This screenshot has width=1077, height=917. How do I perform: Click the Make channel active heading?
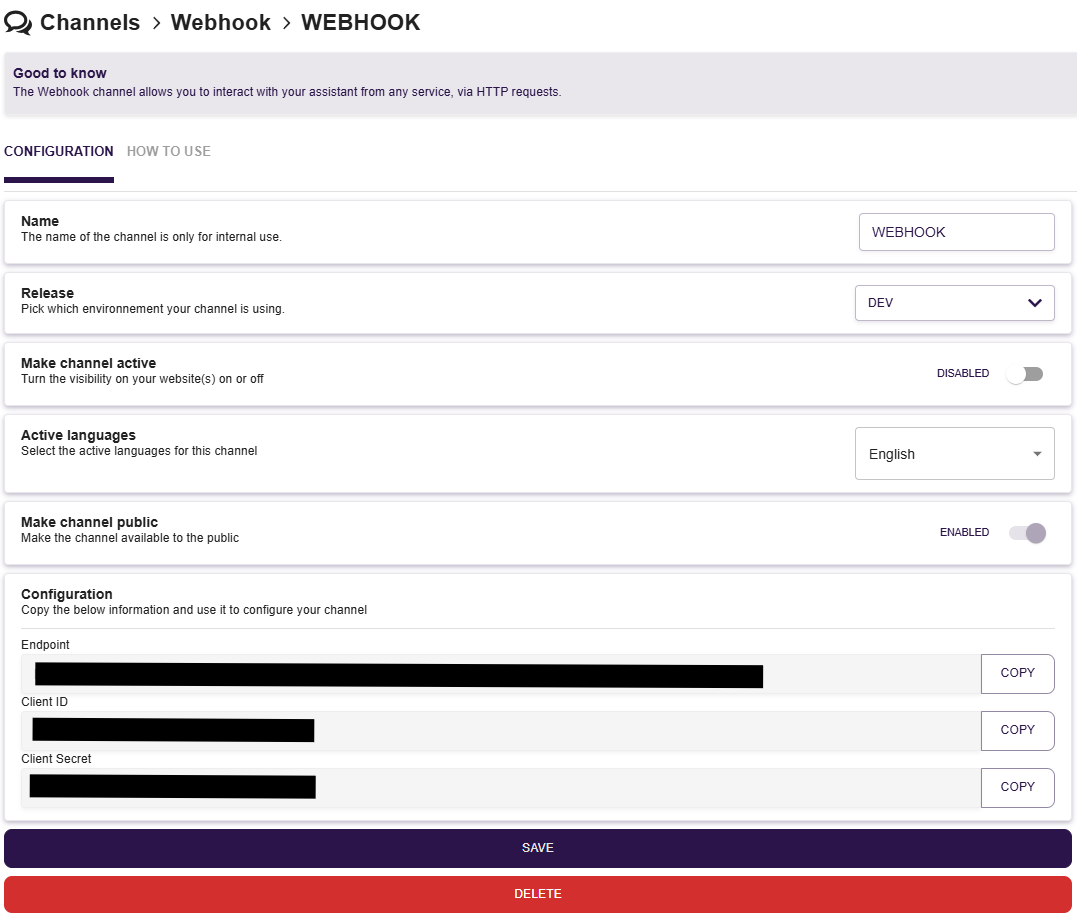click(x=89, y=363)
